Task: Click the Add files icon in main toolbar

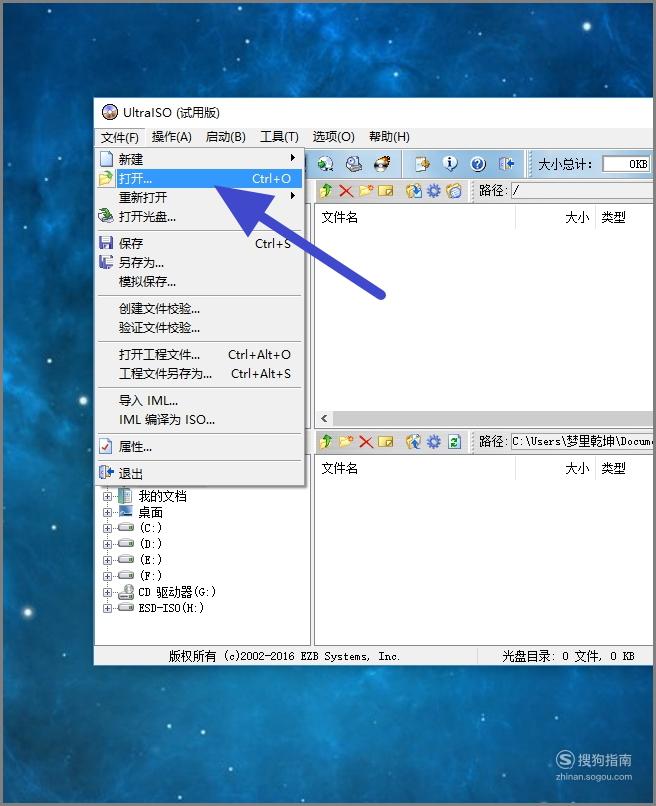Action: [x=423, y=164]
